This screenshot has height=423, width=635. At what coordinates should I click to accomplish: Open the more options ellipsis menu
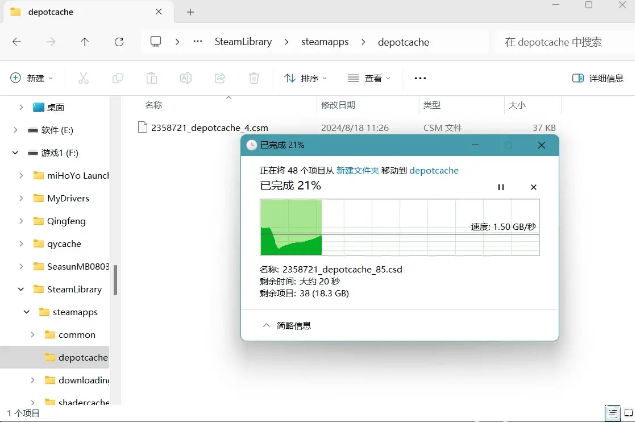[420, 78]
